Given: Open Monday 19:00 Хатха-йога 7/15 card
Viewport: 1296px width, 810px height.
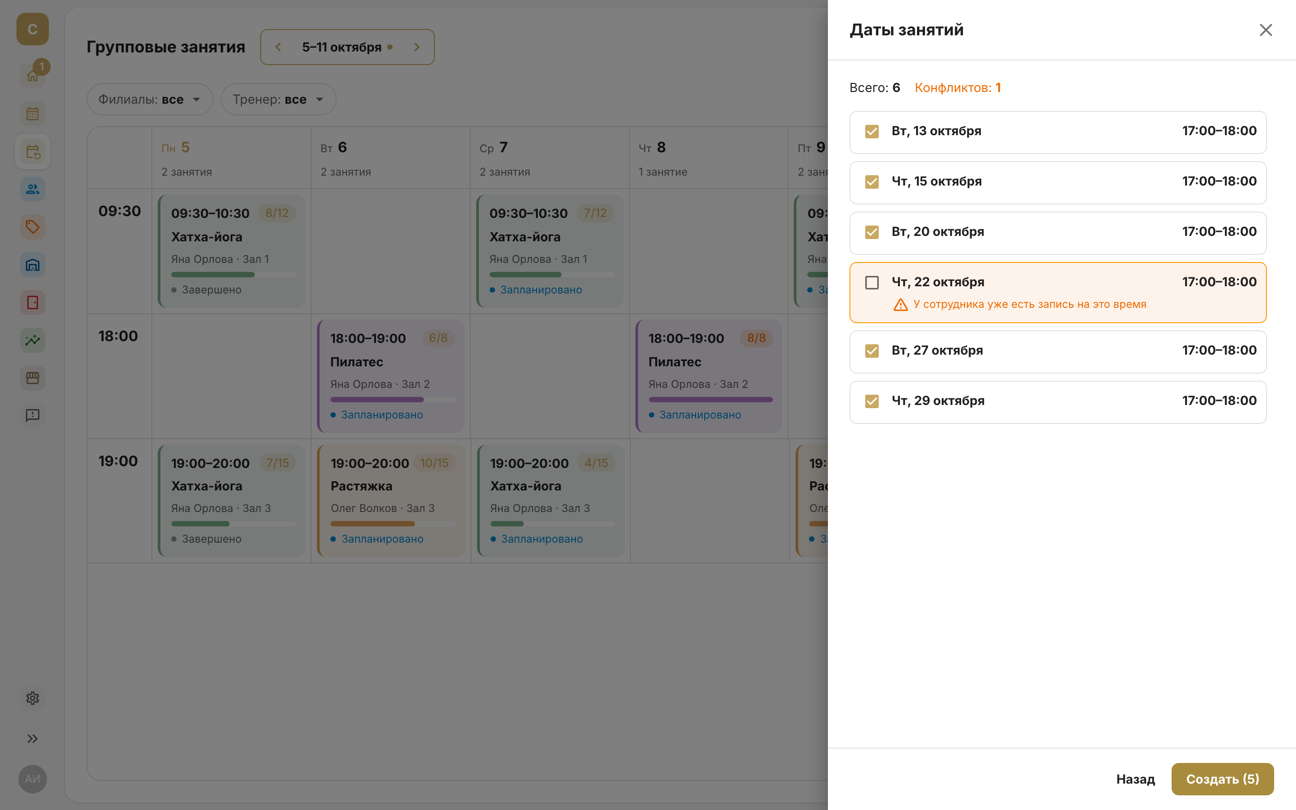Looking at the screenshot, I should coord(232,500).
